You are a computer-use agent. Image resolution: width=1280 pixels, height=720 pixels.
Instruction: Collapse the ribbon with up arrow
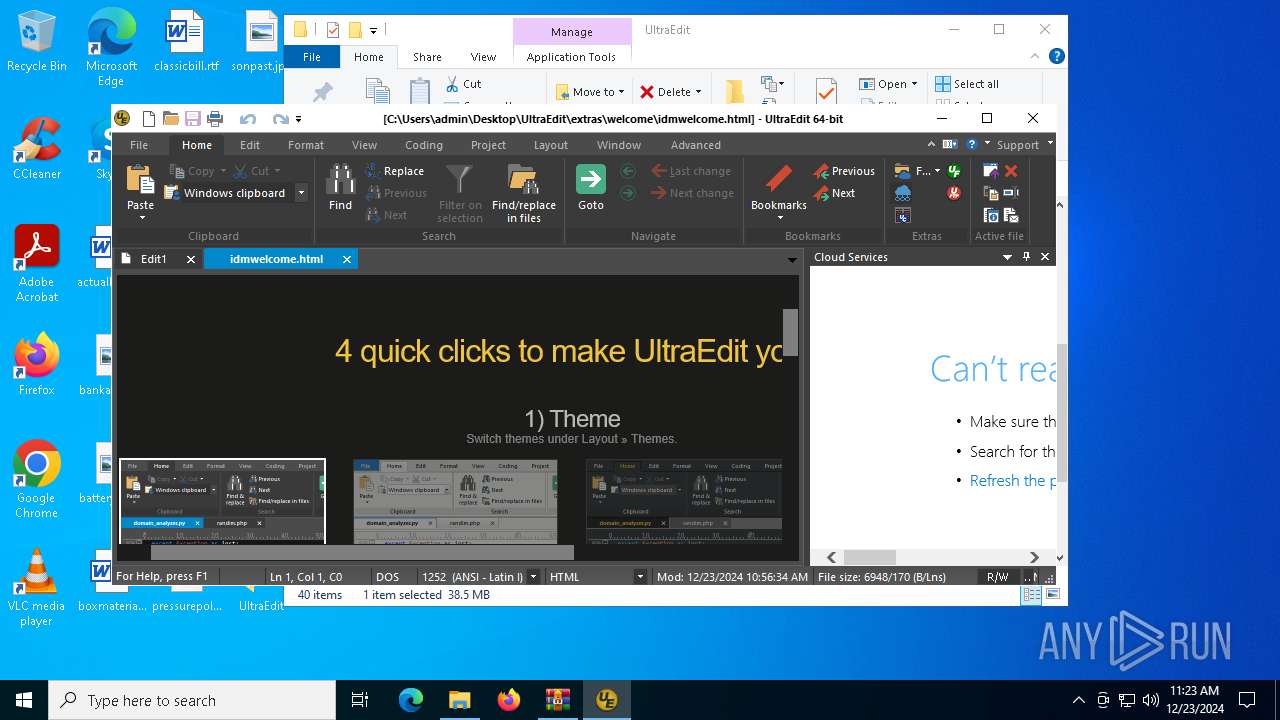(x=931, y=144)
